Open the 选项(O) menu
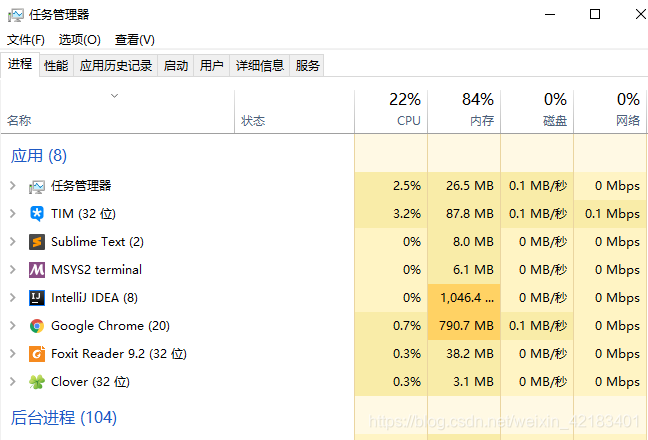648x440 pixels. tap(79, 40)
